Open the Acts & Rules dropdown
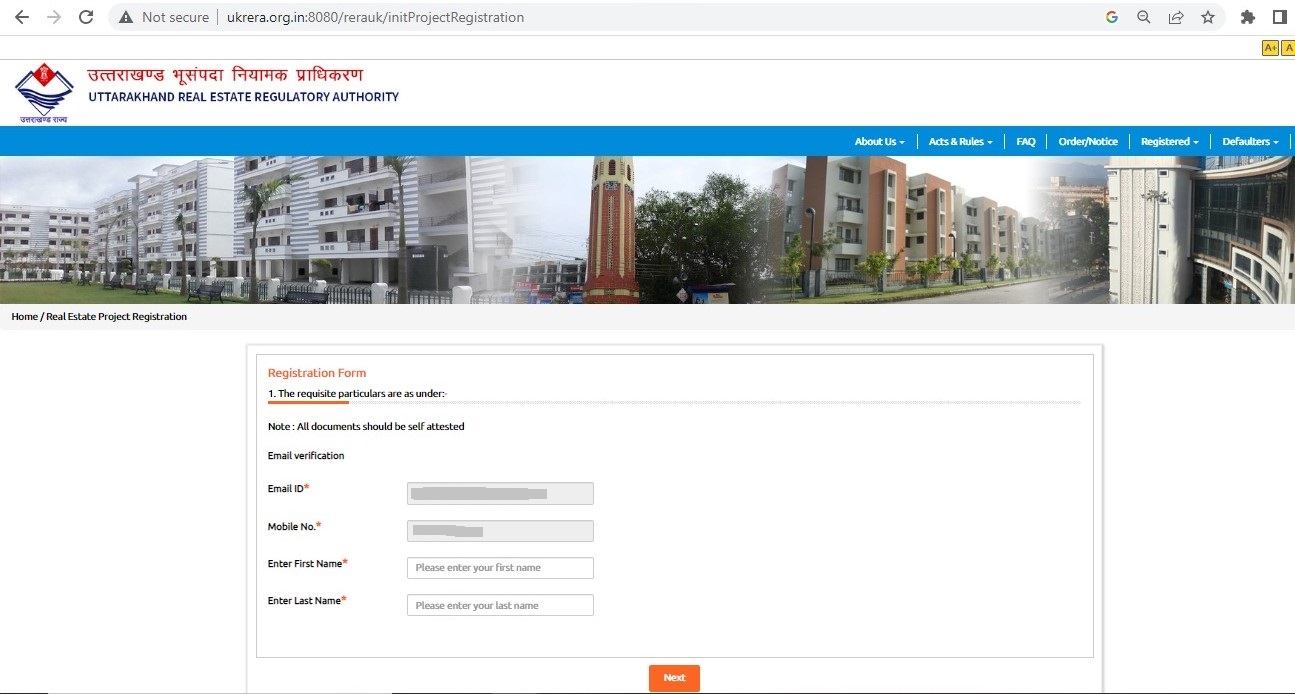The image size is (1295, 694). [959, 141]
